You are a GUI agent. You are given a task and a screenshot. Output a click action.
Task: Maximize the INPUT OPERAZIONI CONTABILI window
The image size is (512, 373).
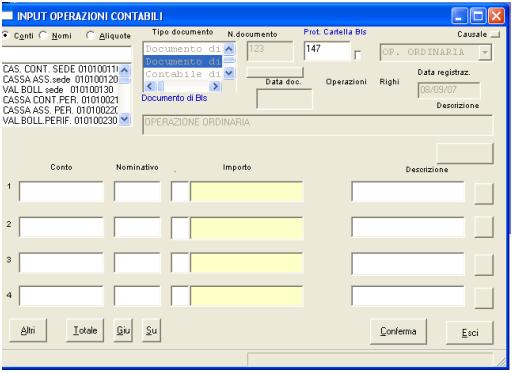[478, 16]
